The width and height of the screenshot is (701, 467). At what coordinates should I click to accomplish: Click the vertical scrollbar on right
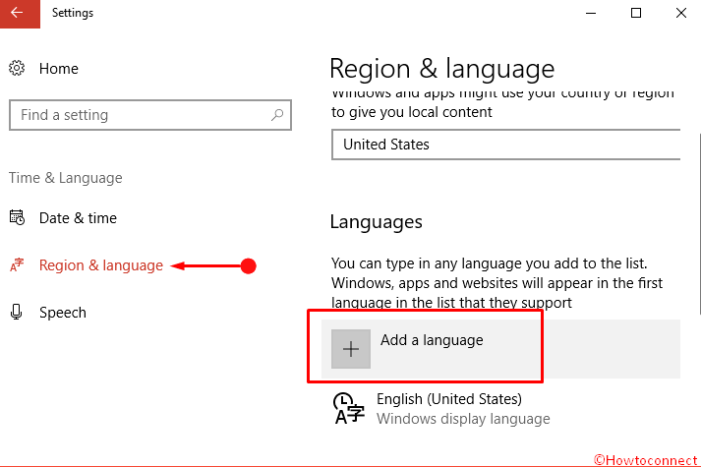[699, 223]
